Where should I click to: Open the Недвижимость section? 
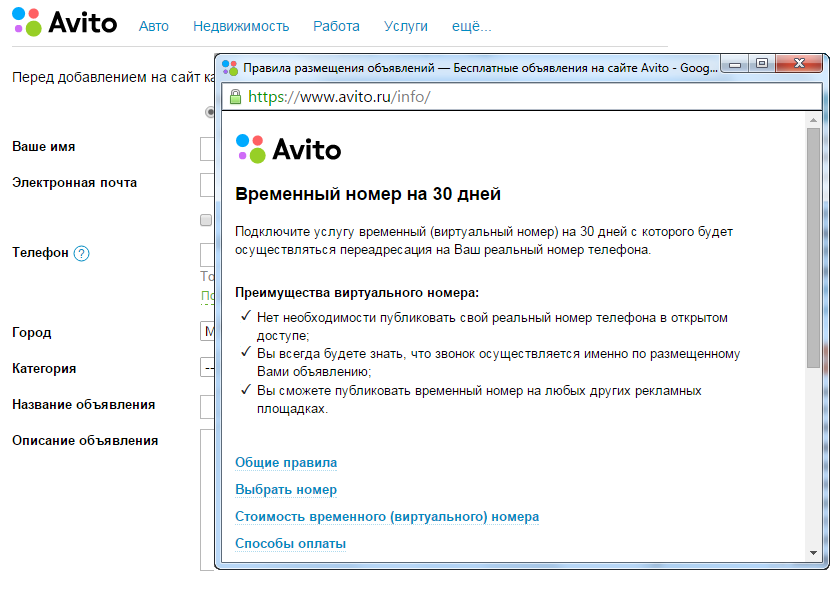(241, 26)
